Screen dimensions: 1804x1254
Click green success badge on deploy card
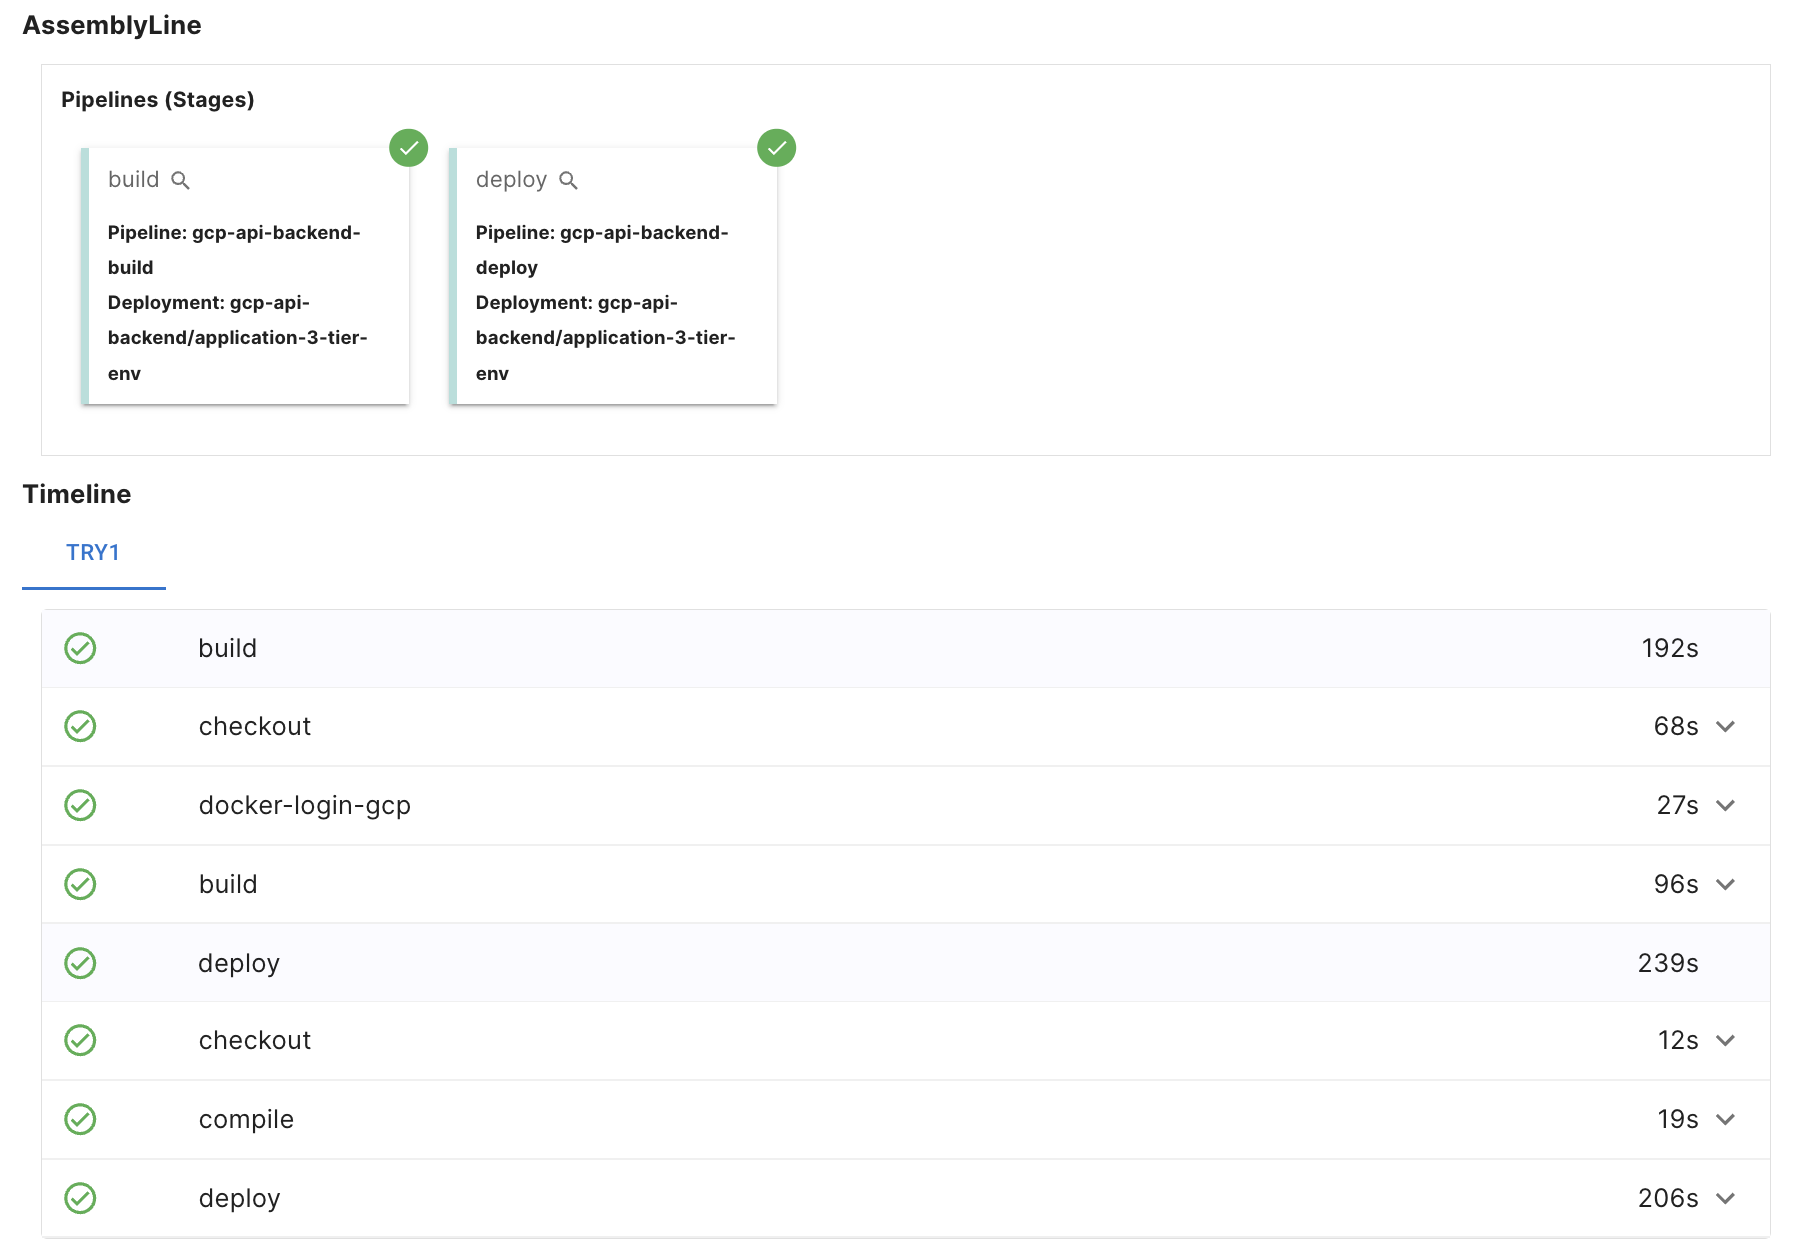(776, 148)
